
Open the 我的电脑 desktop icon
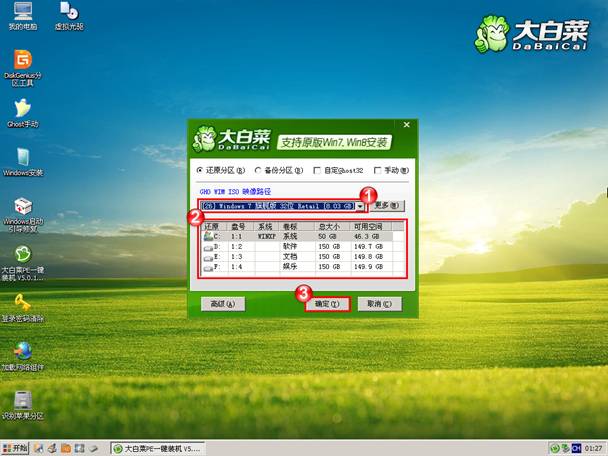[22, 13]
